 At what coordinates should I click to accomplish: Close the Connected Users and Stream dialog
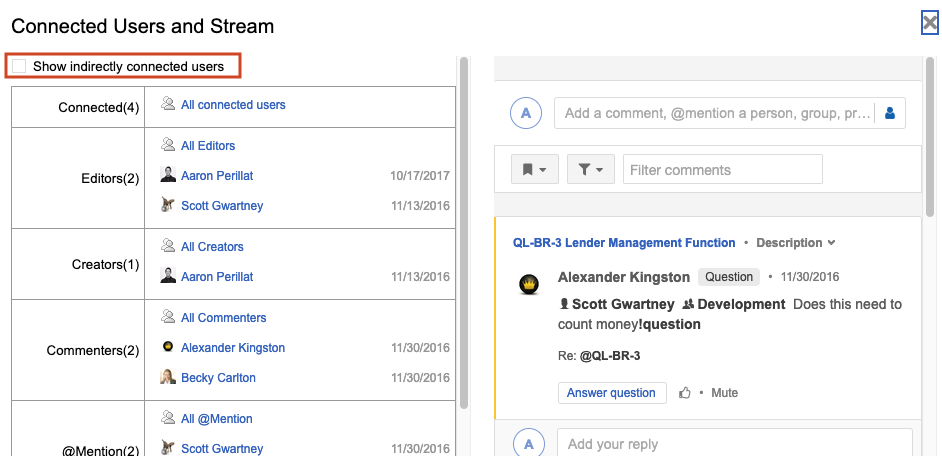[929, 23]
